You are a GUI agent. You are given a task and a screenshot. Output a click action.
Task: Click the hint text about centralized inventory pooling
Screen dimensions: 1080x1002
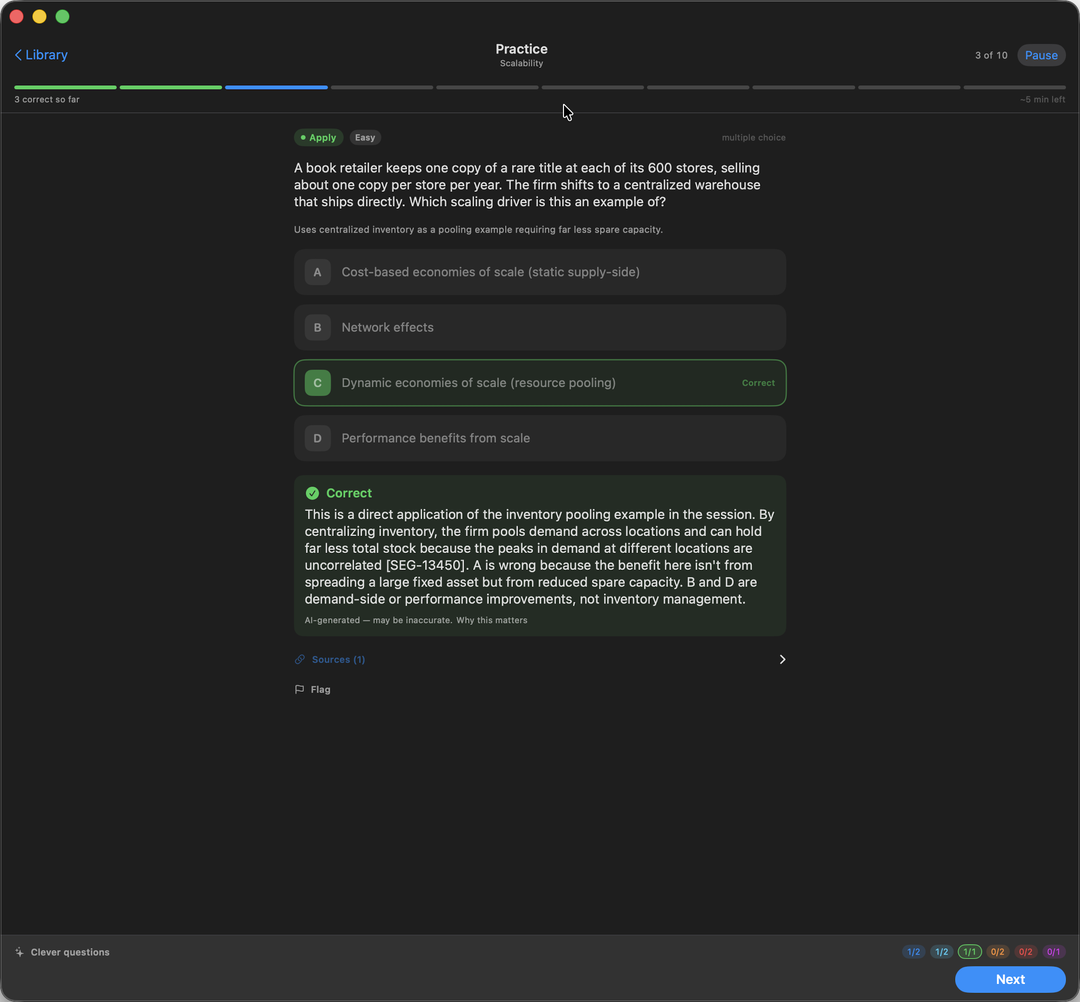tap(478, 230)
